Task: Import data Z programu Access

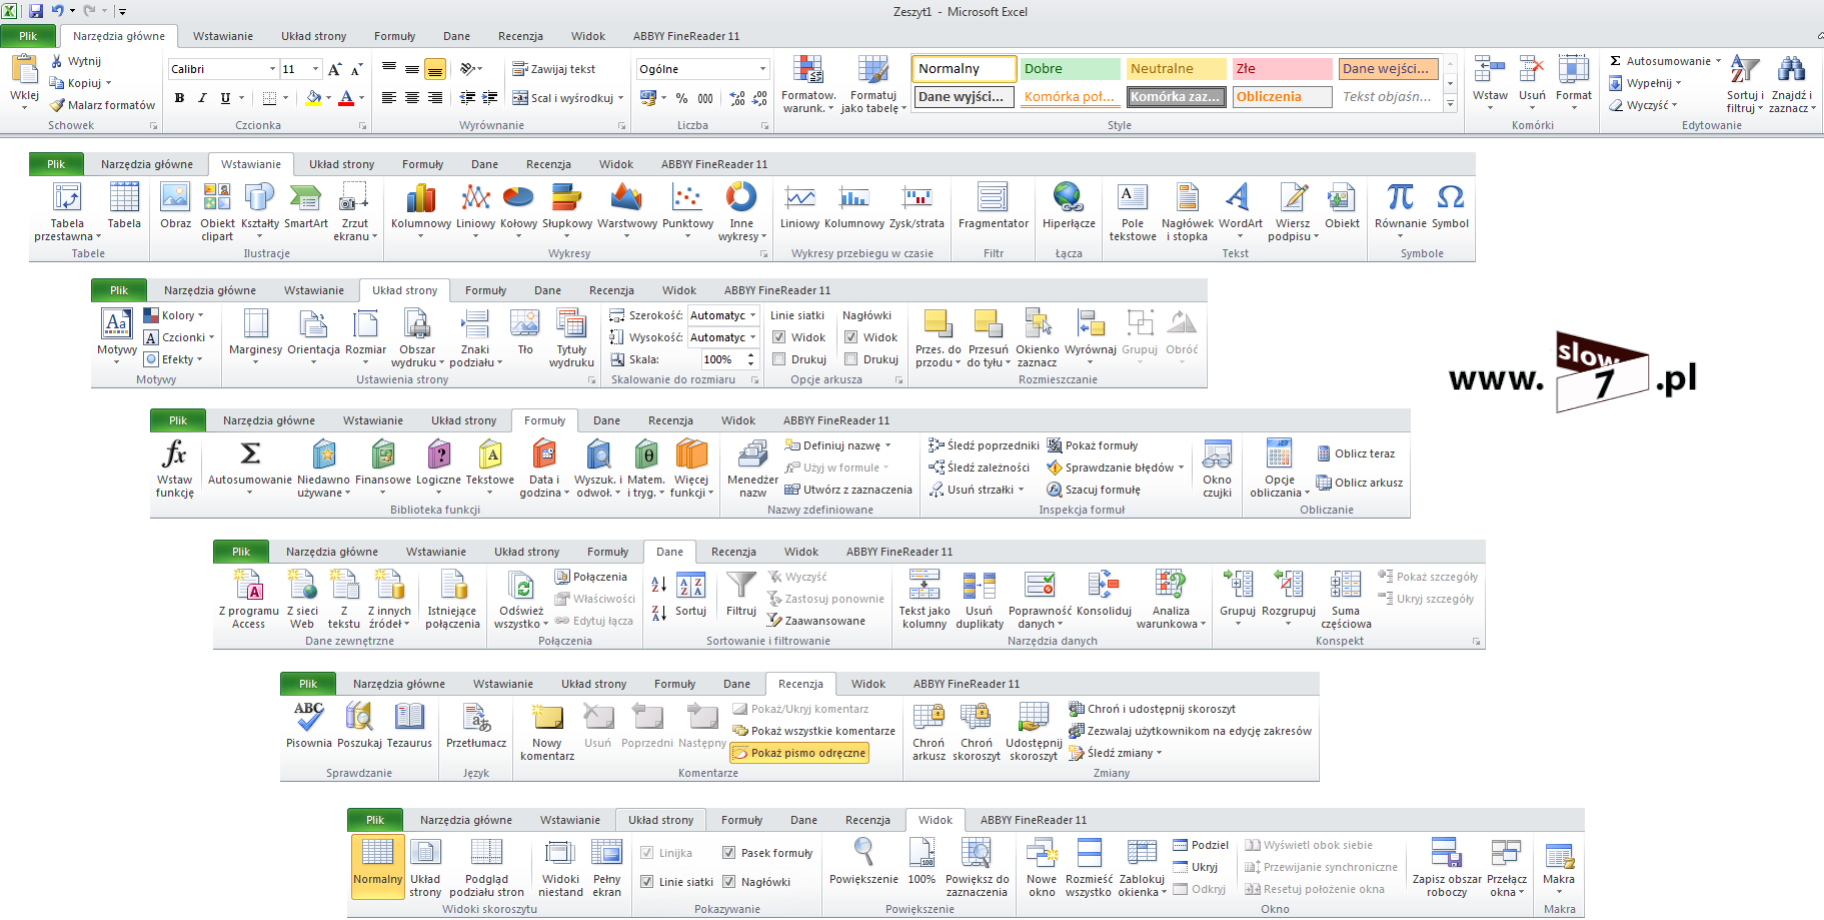Action: tap(248, 599)
